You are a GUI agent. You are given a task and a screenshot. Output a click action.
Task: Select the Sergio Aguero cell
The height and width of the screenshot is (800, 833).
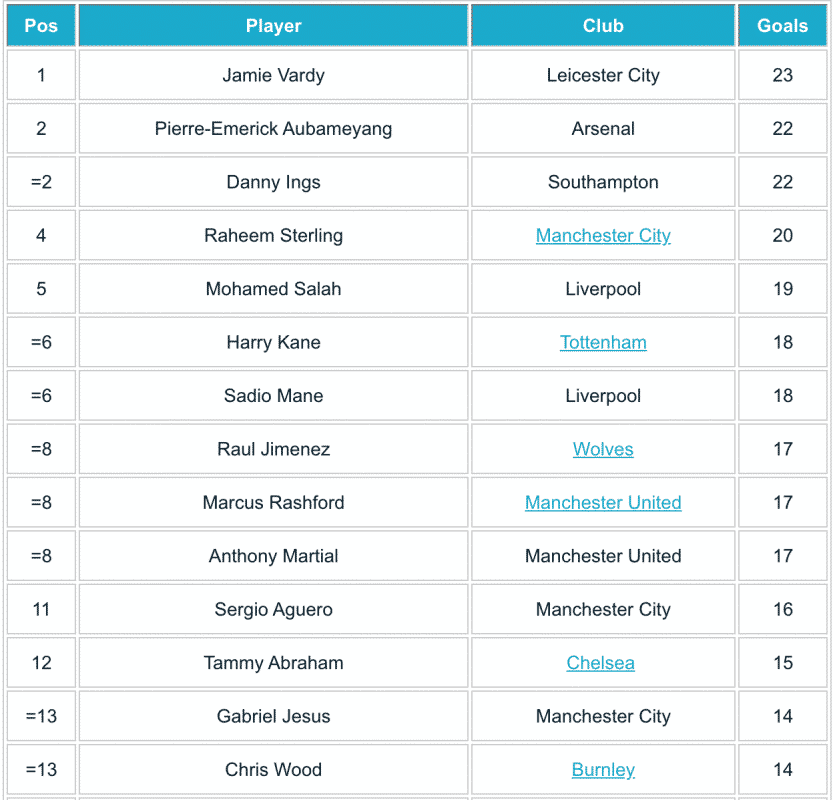click(273, 610)
